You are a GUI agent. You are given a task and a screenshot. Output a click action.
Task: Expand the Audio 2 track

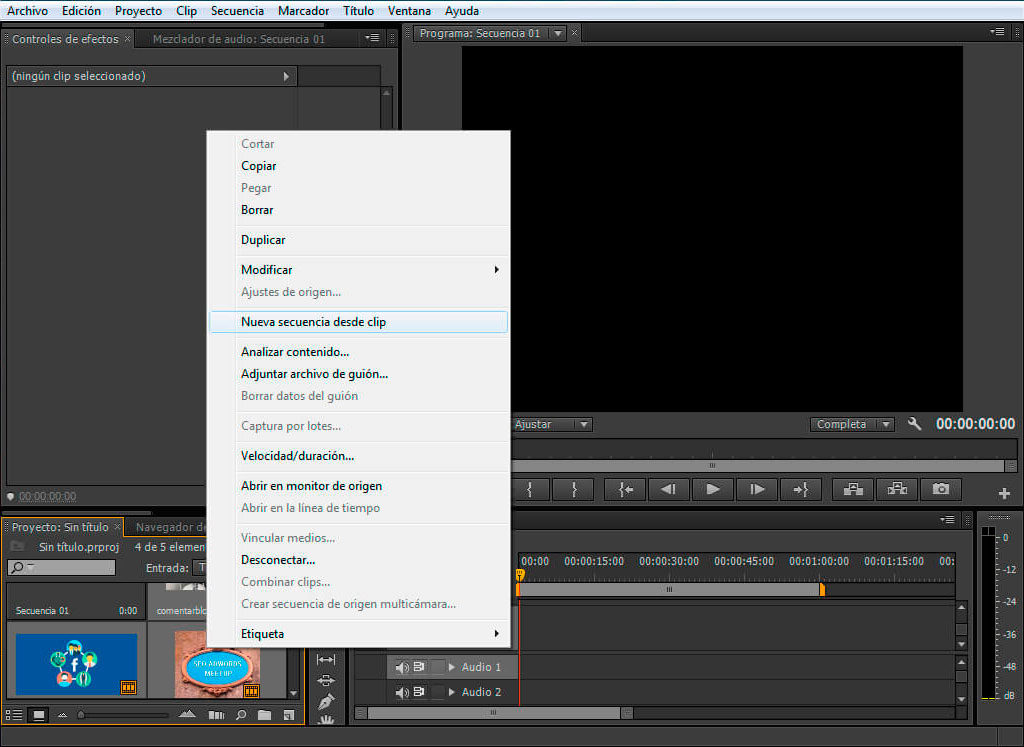click(451, 691)
